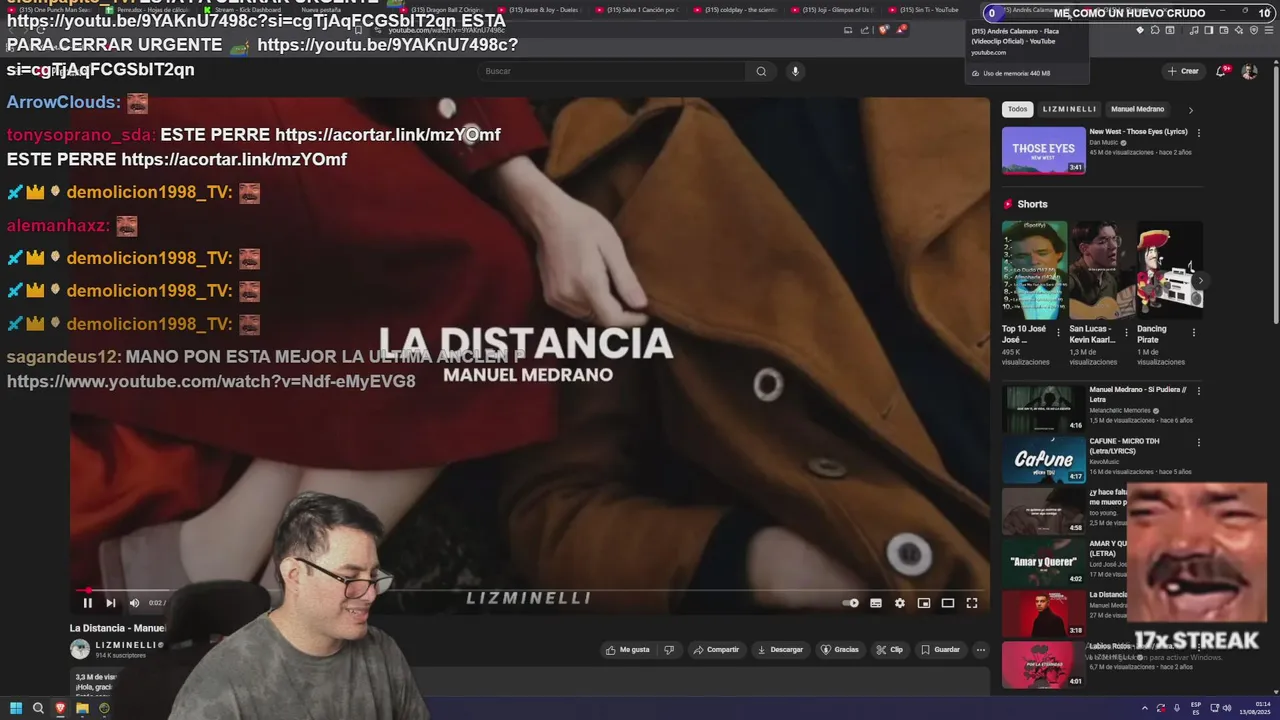
Task: Open the Crear create menu
Action: [x=1182, y=71]
